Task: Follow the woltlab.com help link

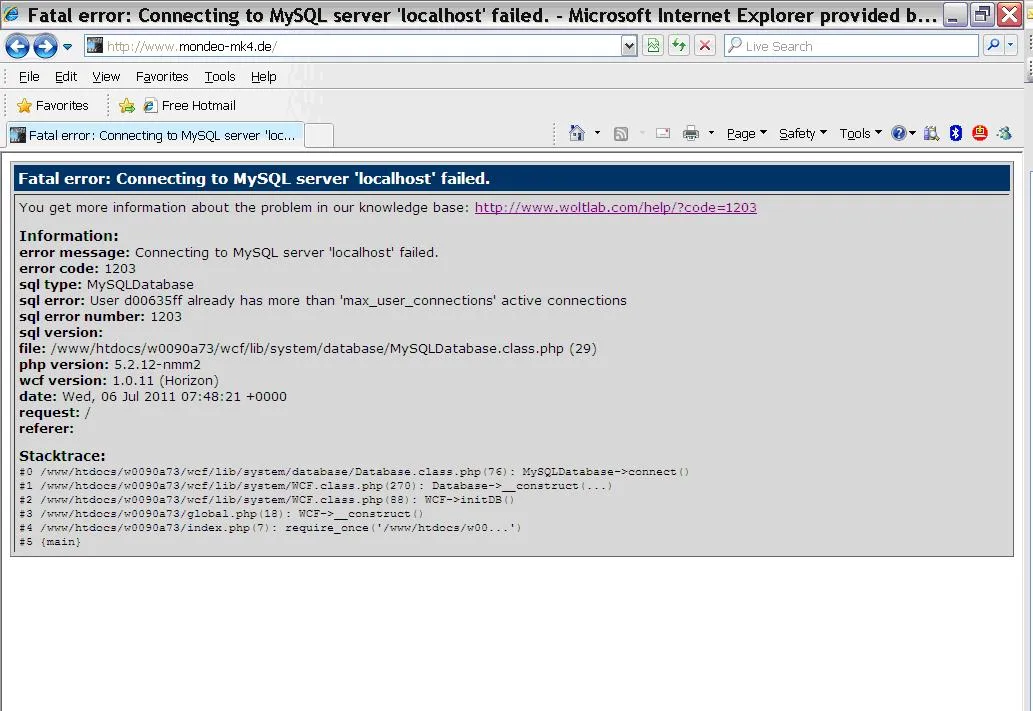Action: (x=615, y=207)
